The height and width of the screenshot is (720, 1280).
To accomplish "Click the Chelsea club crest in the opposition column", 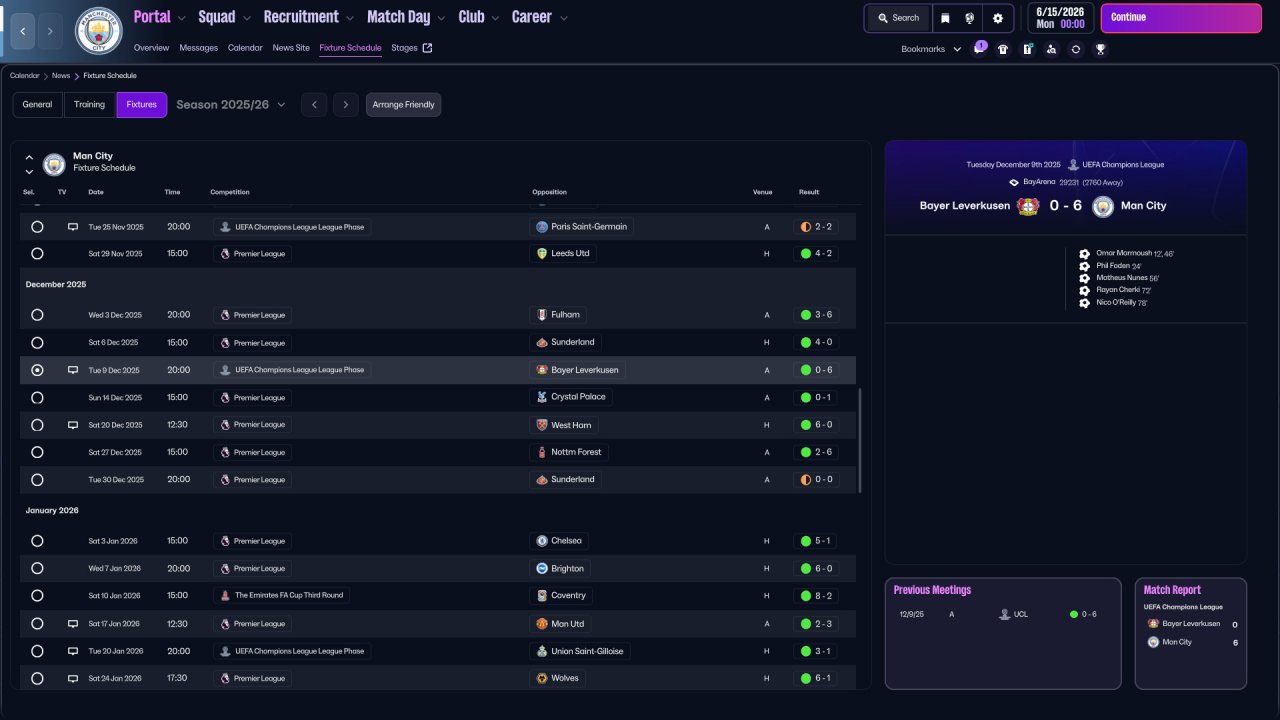I will coord(542,541).
